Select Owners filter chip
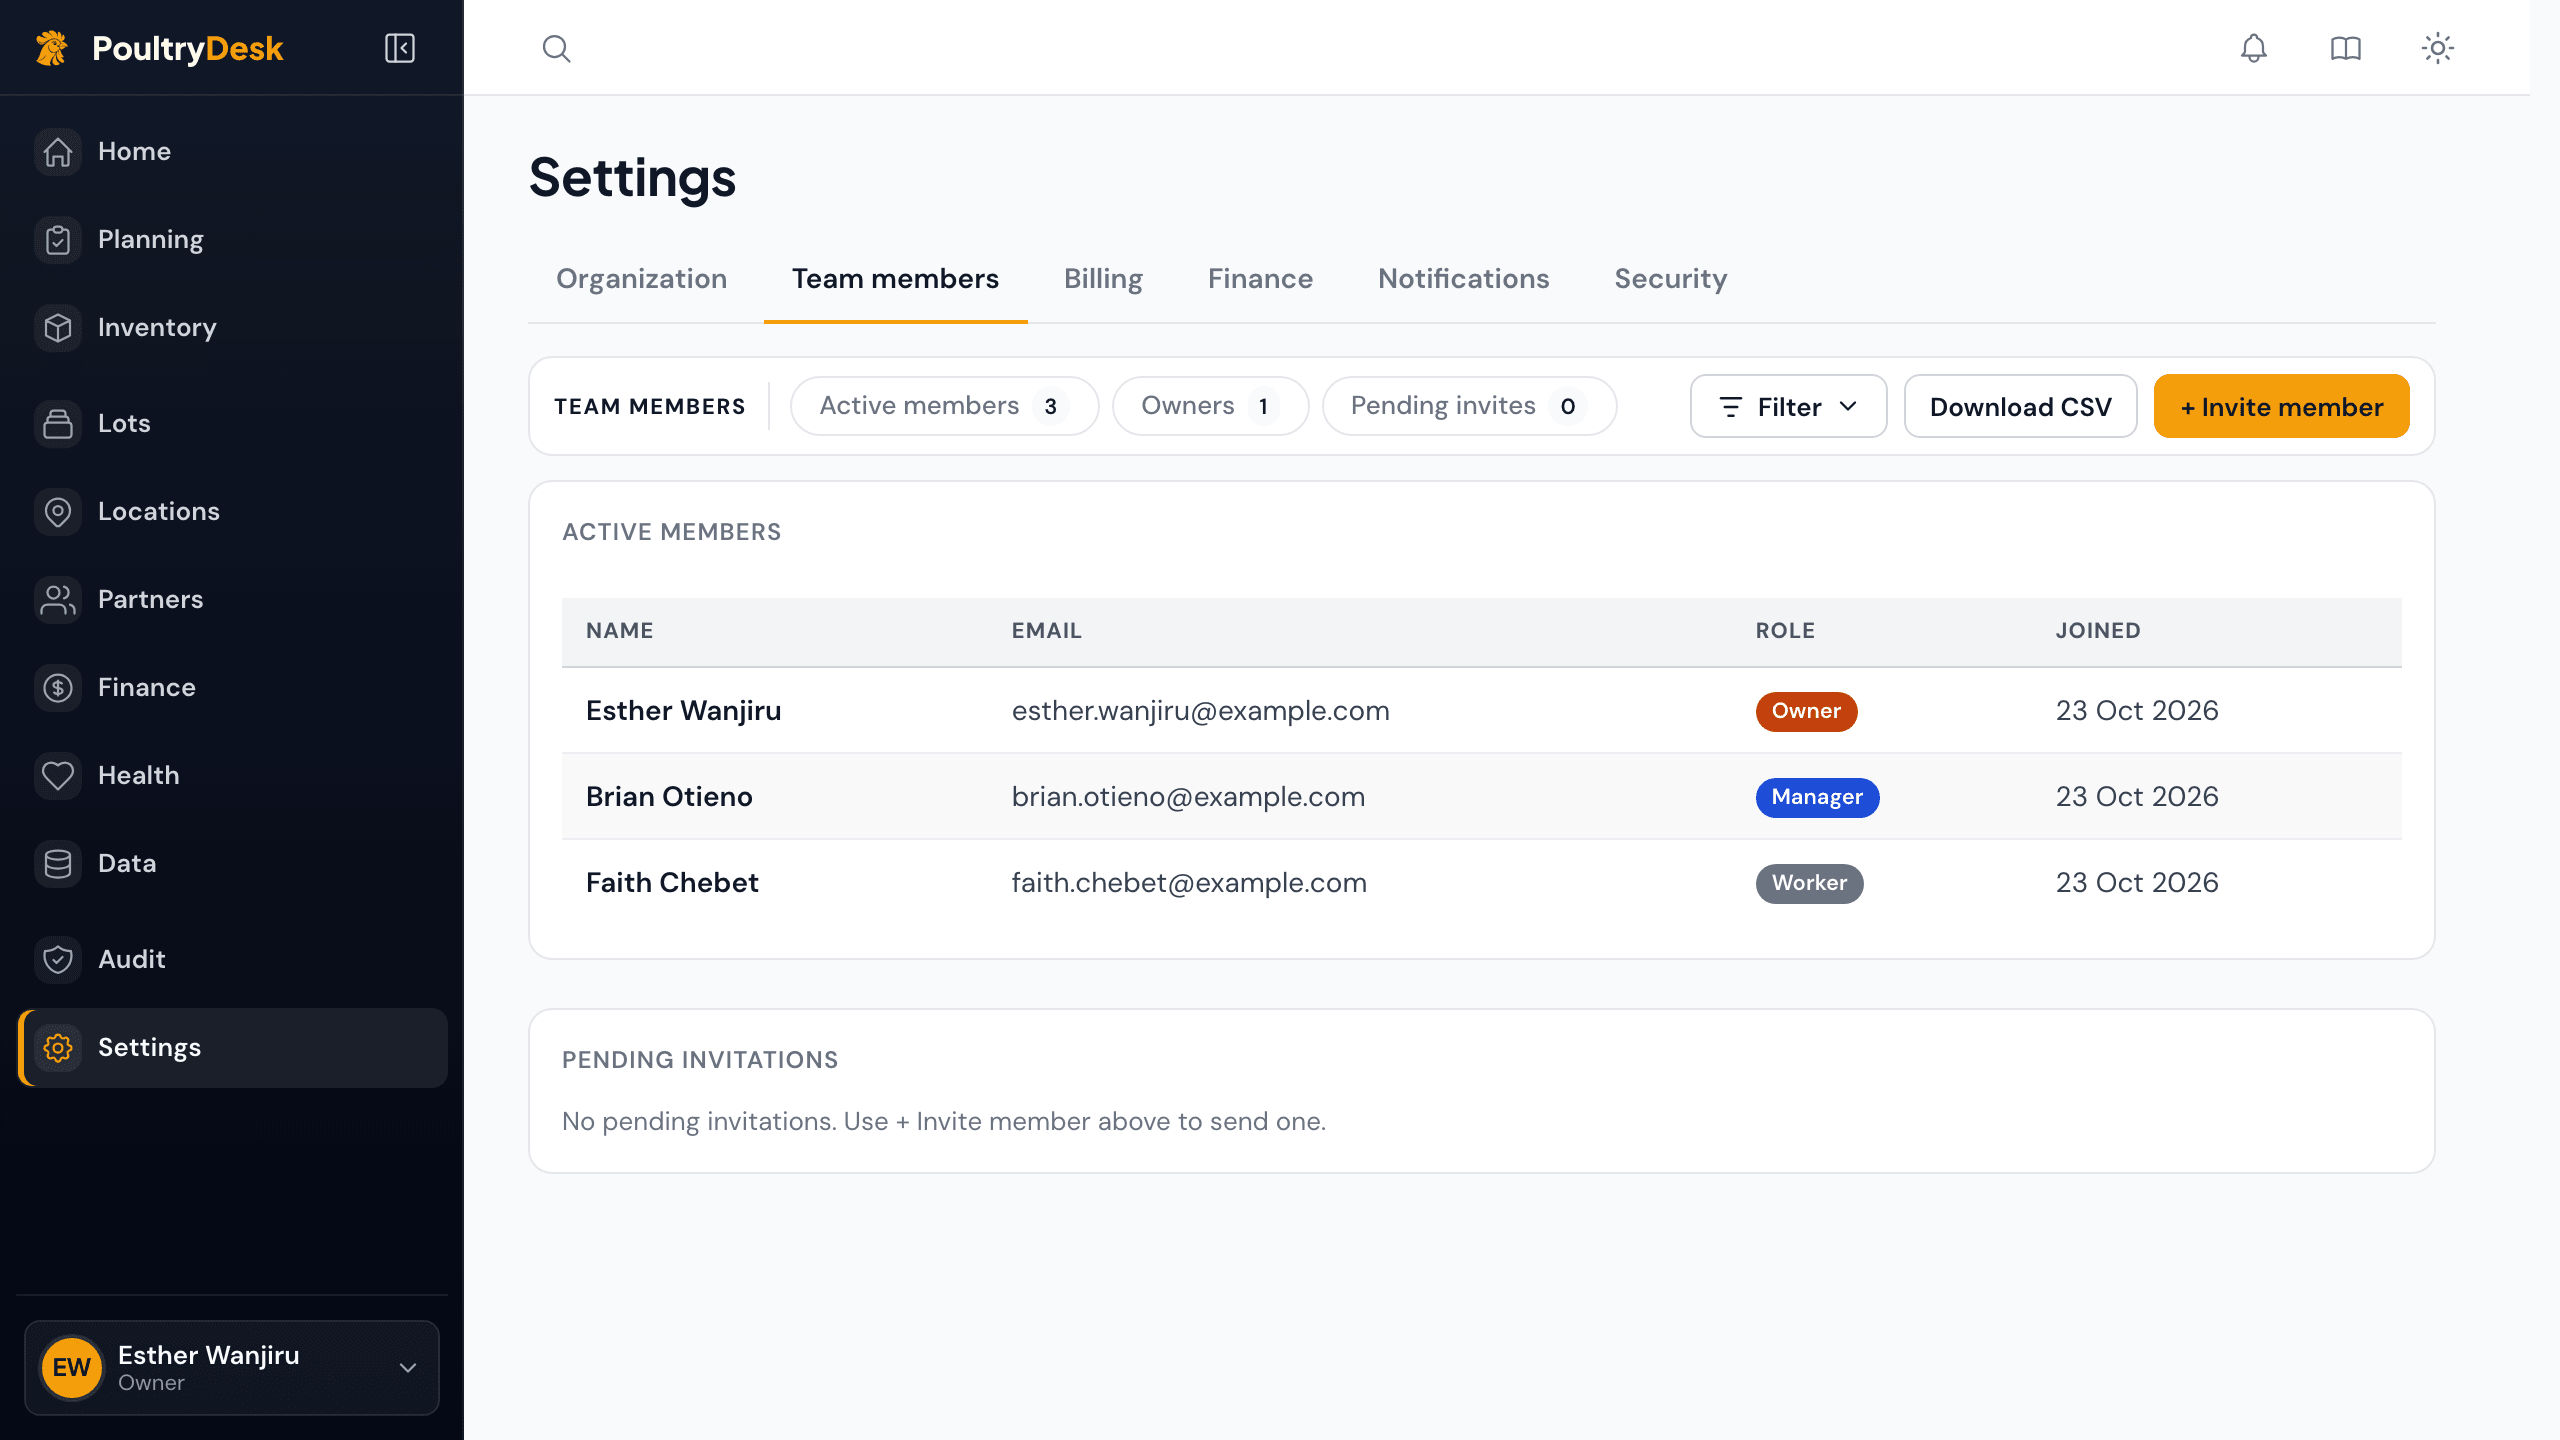 (1210, 406)
